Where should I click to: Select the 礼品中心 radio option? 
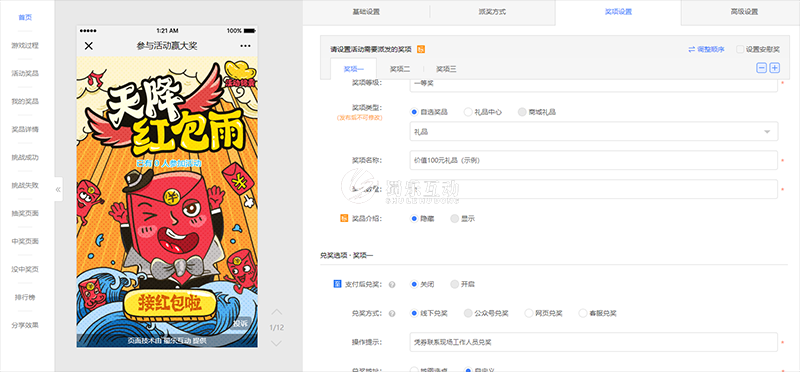pos(468,112)
